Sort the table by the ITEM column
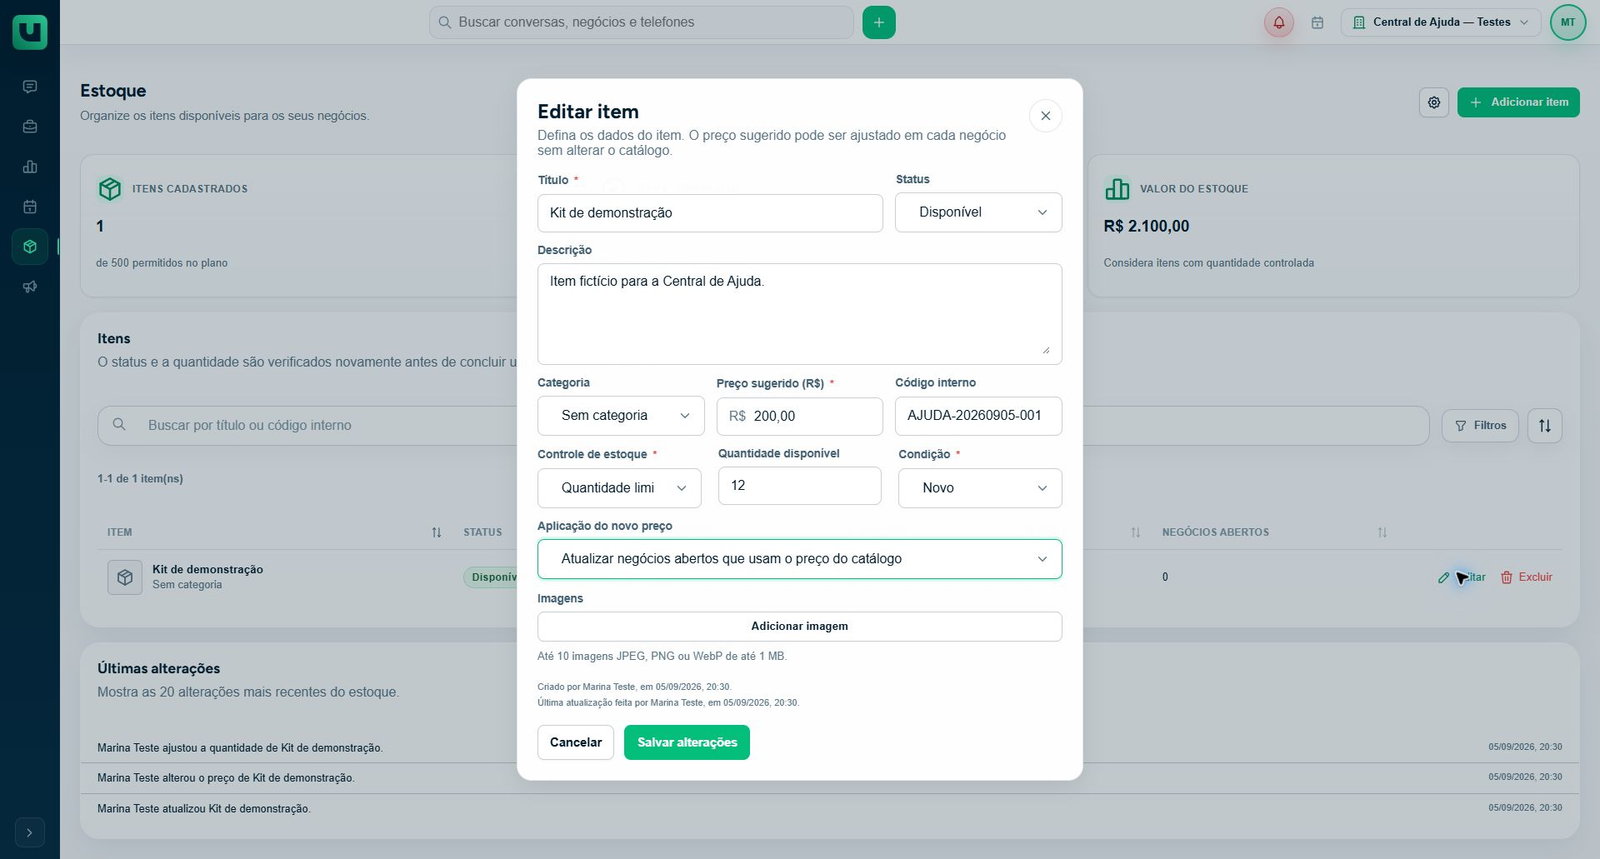This screenshot has height=859, width=1600. pyautogui.click(x=436, y=532)
